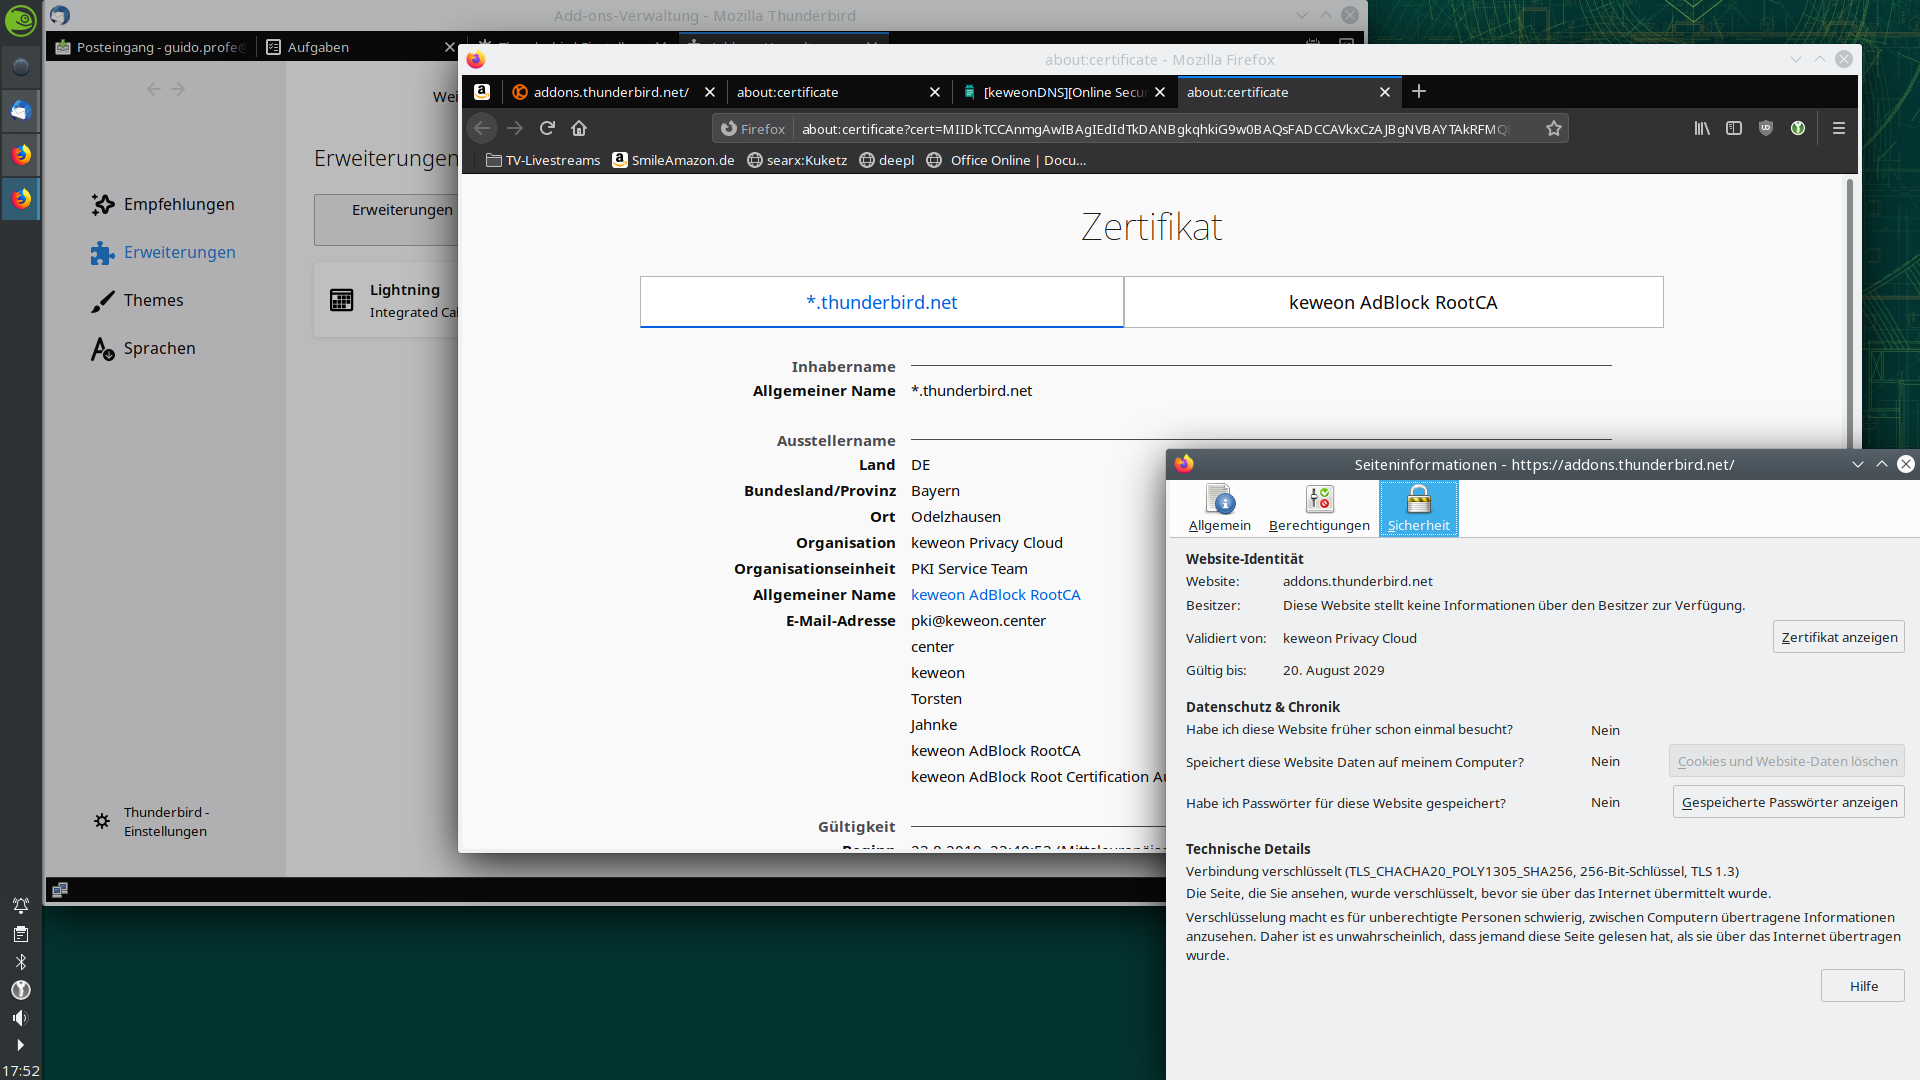1920x1080 pixels.
Task: Open a new Firefox tab
Action: 1419,92
